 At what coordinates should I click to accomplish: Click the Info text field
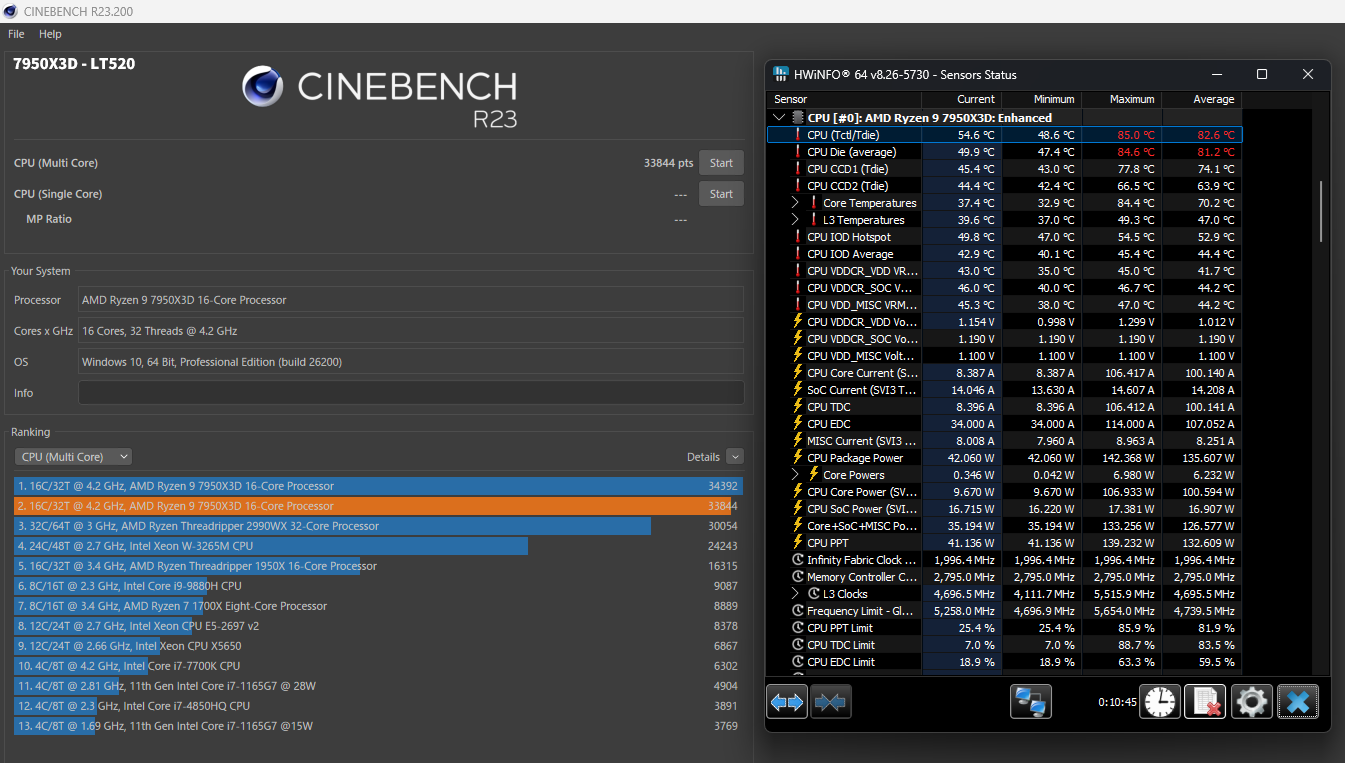[x=410, y=393]
